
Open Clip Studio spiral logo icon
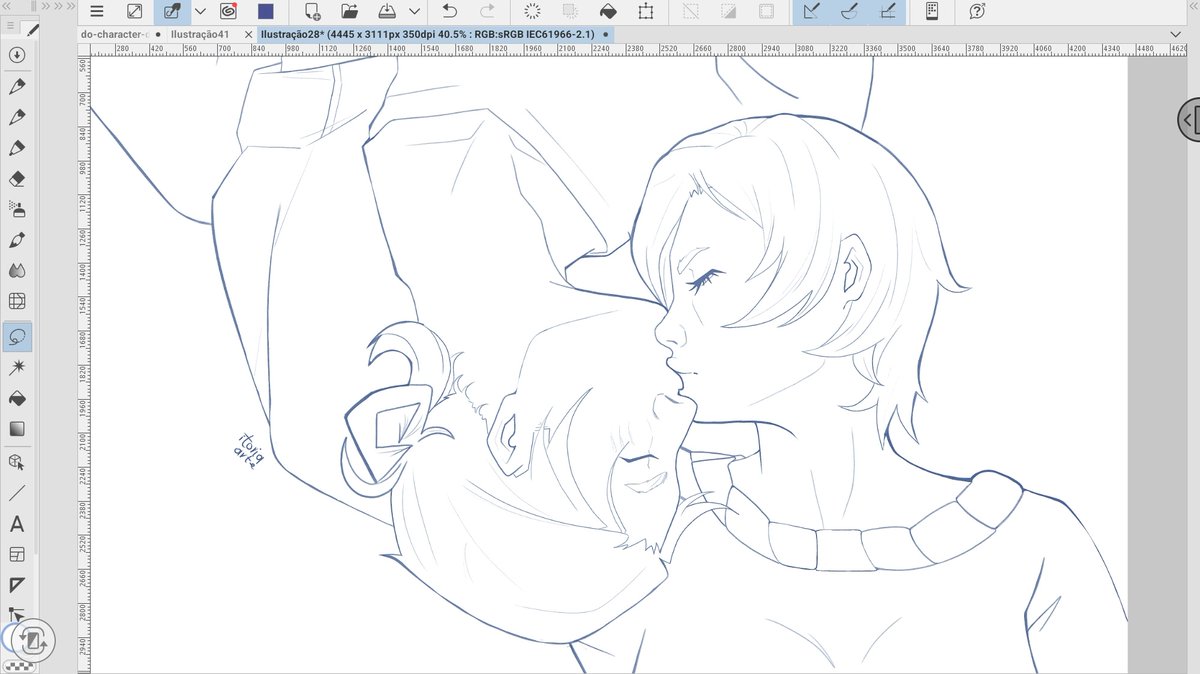point(228,11)
